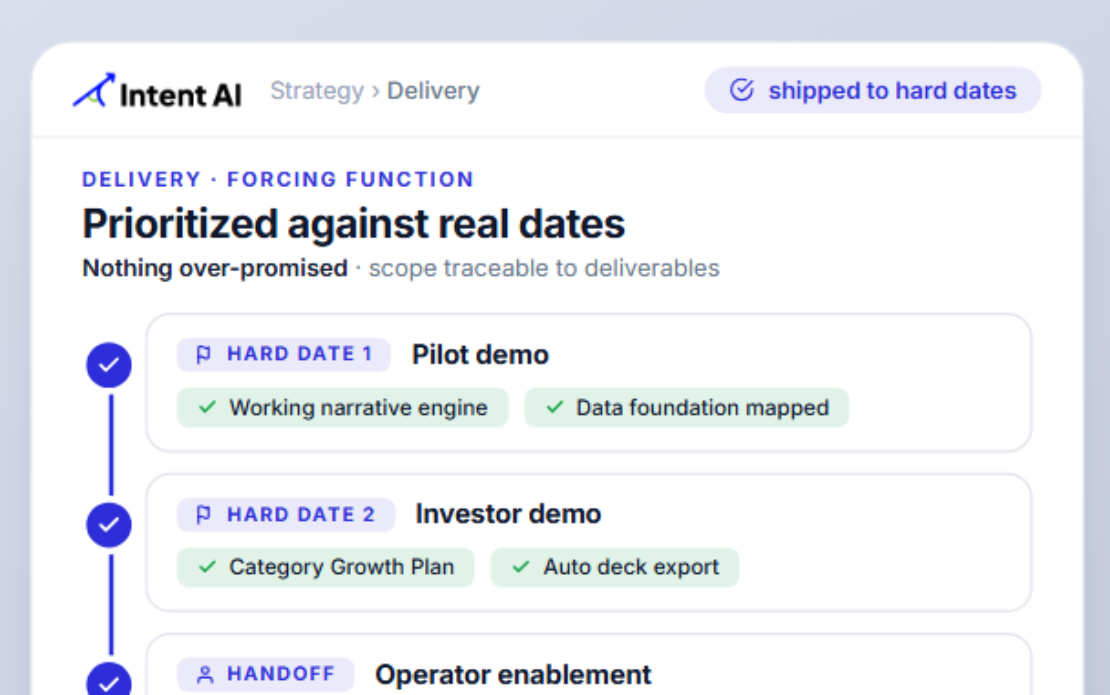Image resolution: width=1110 pixels, height=695 pixels.
Task: Click the timeline check circle beside Investor demo
Action: (x=109, y=525)
